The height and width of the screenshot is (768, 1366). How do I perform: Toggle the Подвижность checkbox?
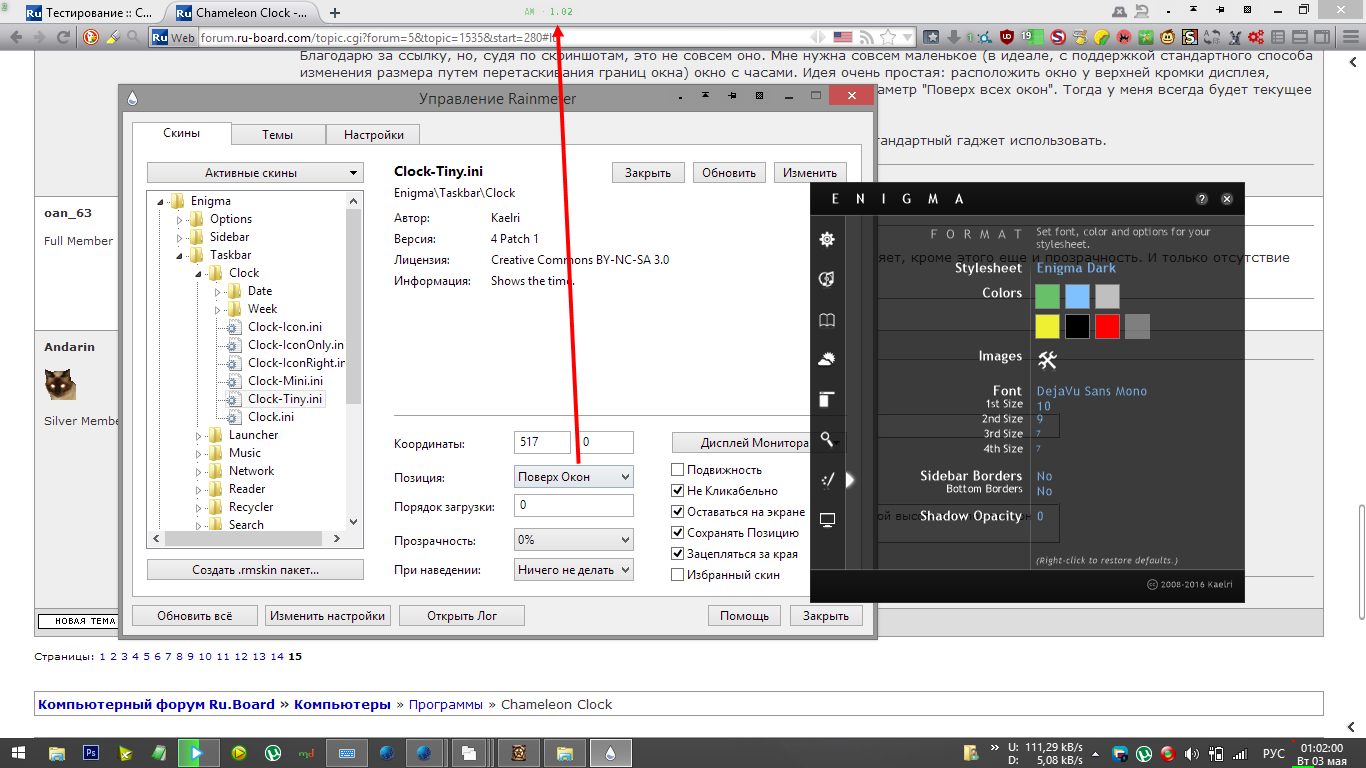(x=678, y=470)
